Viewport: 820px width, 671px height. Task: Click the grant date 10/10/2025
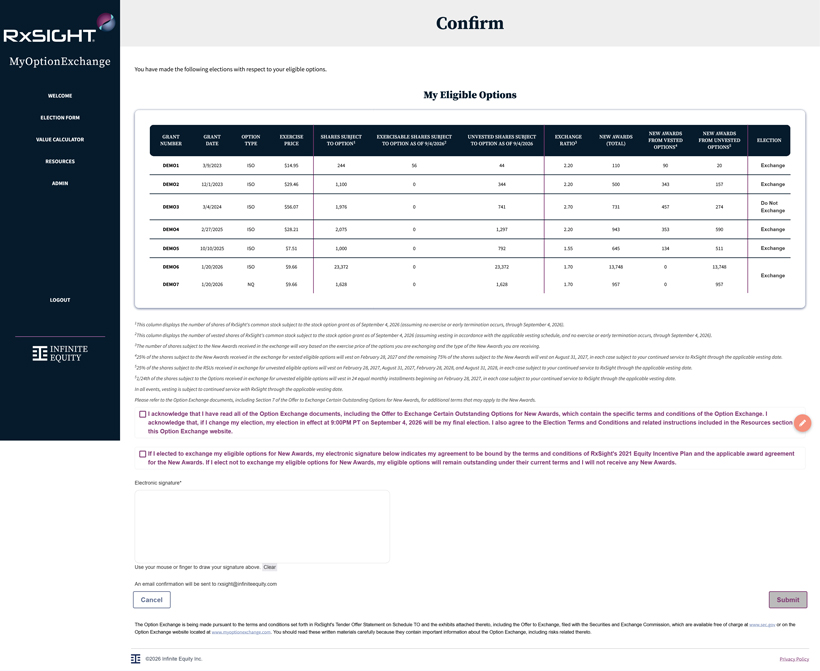coord(212,249)
